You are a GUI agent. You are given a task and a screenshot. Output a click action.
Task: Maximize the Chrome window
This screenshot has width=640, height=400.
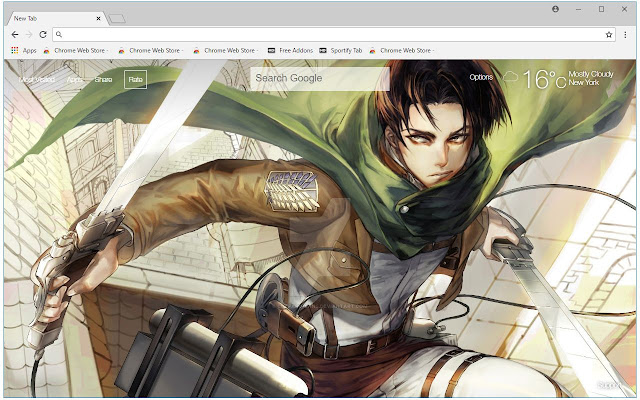[x=601, y=9]
